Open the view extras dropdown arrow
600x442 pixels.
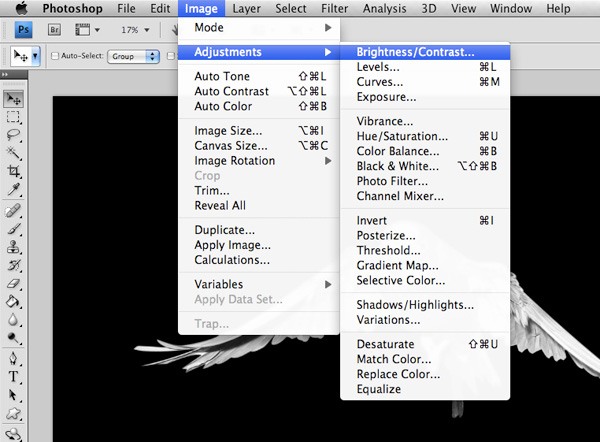click(97, 30)
